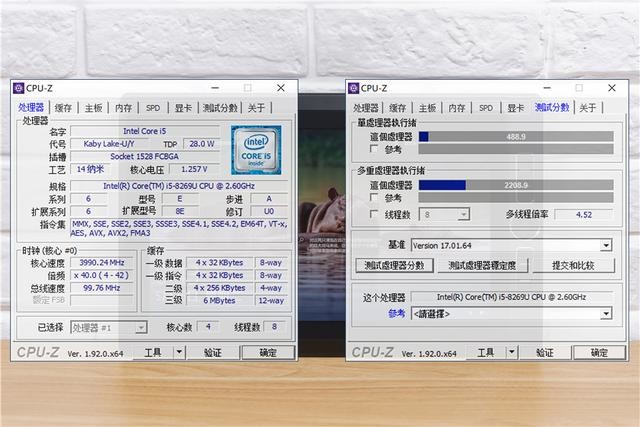Open the 处理器 #1 selection dropdown
This screenshot has height=427, width=640.
(x=141, y=327)
